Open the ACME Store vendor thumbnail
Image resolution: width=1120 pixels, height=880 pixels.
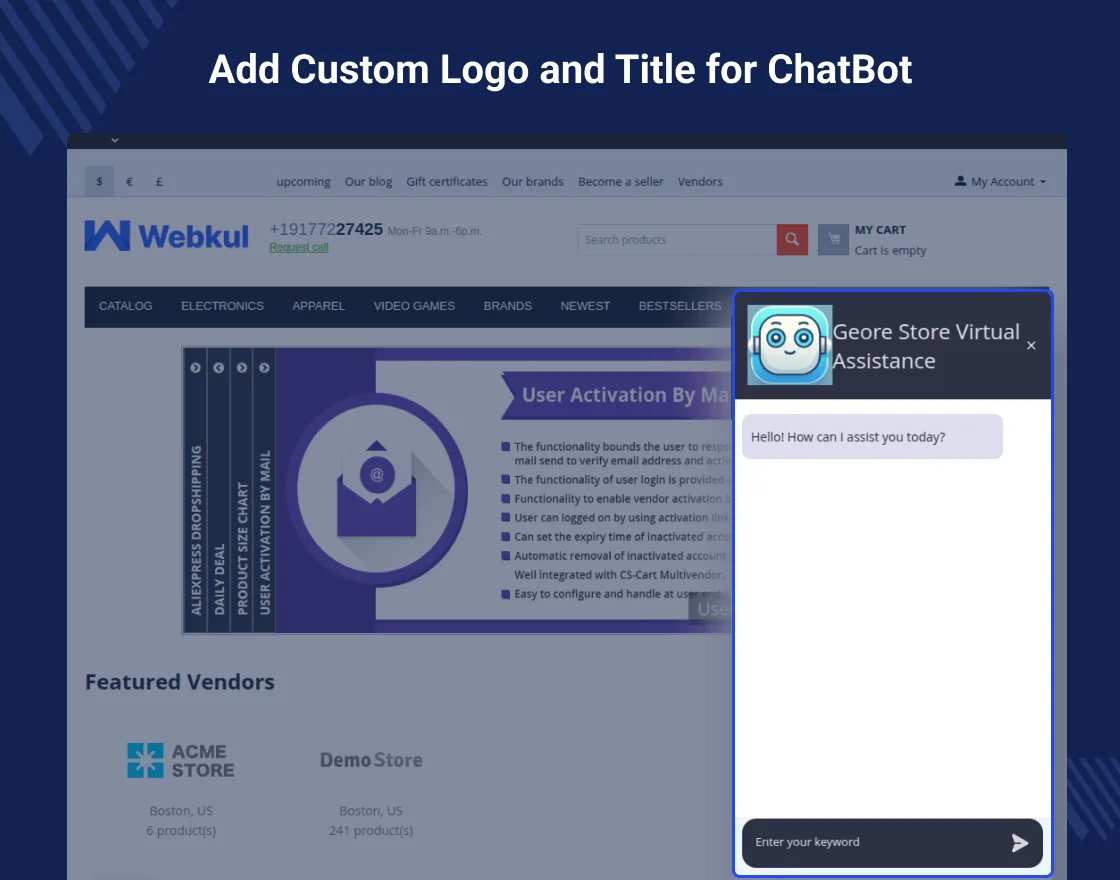click(180, 761)
